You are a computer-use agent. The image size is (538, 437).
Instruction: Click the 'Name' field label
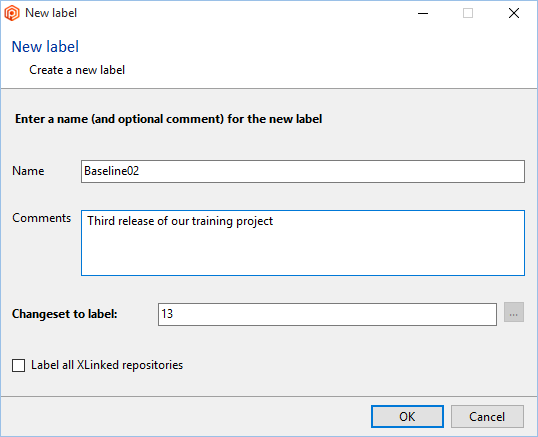[x=28, y=171]
